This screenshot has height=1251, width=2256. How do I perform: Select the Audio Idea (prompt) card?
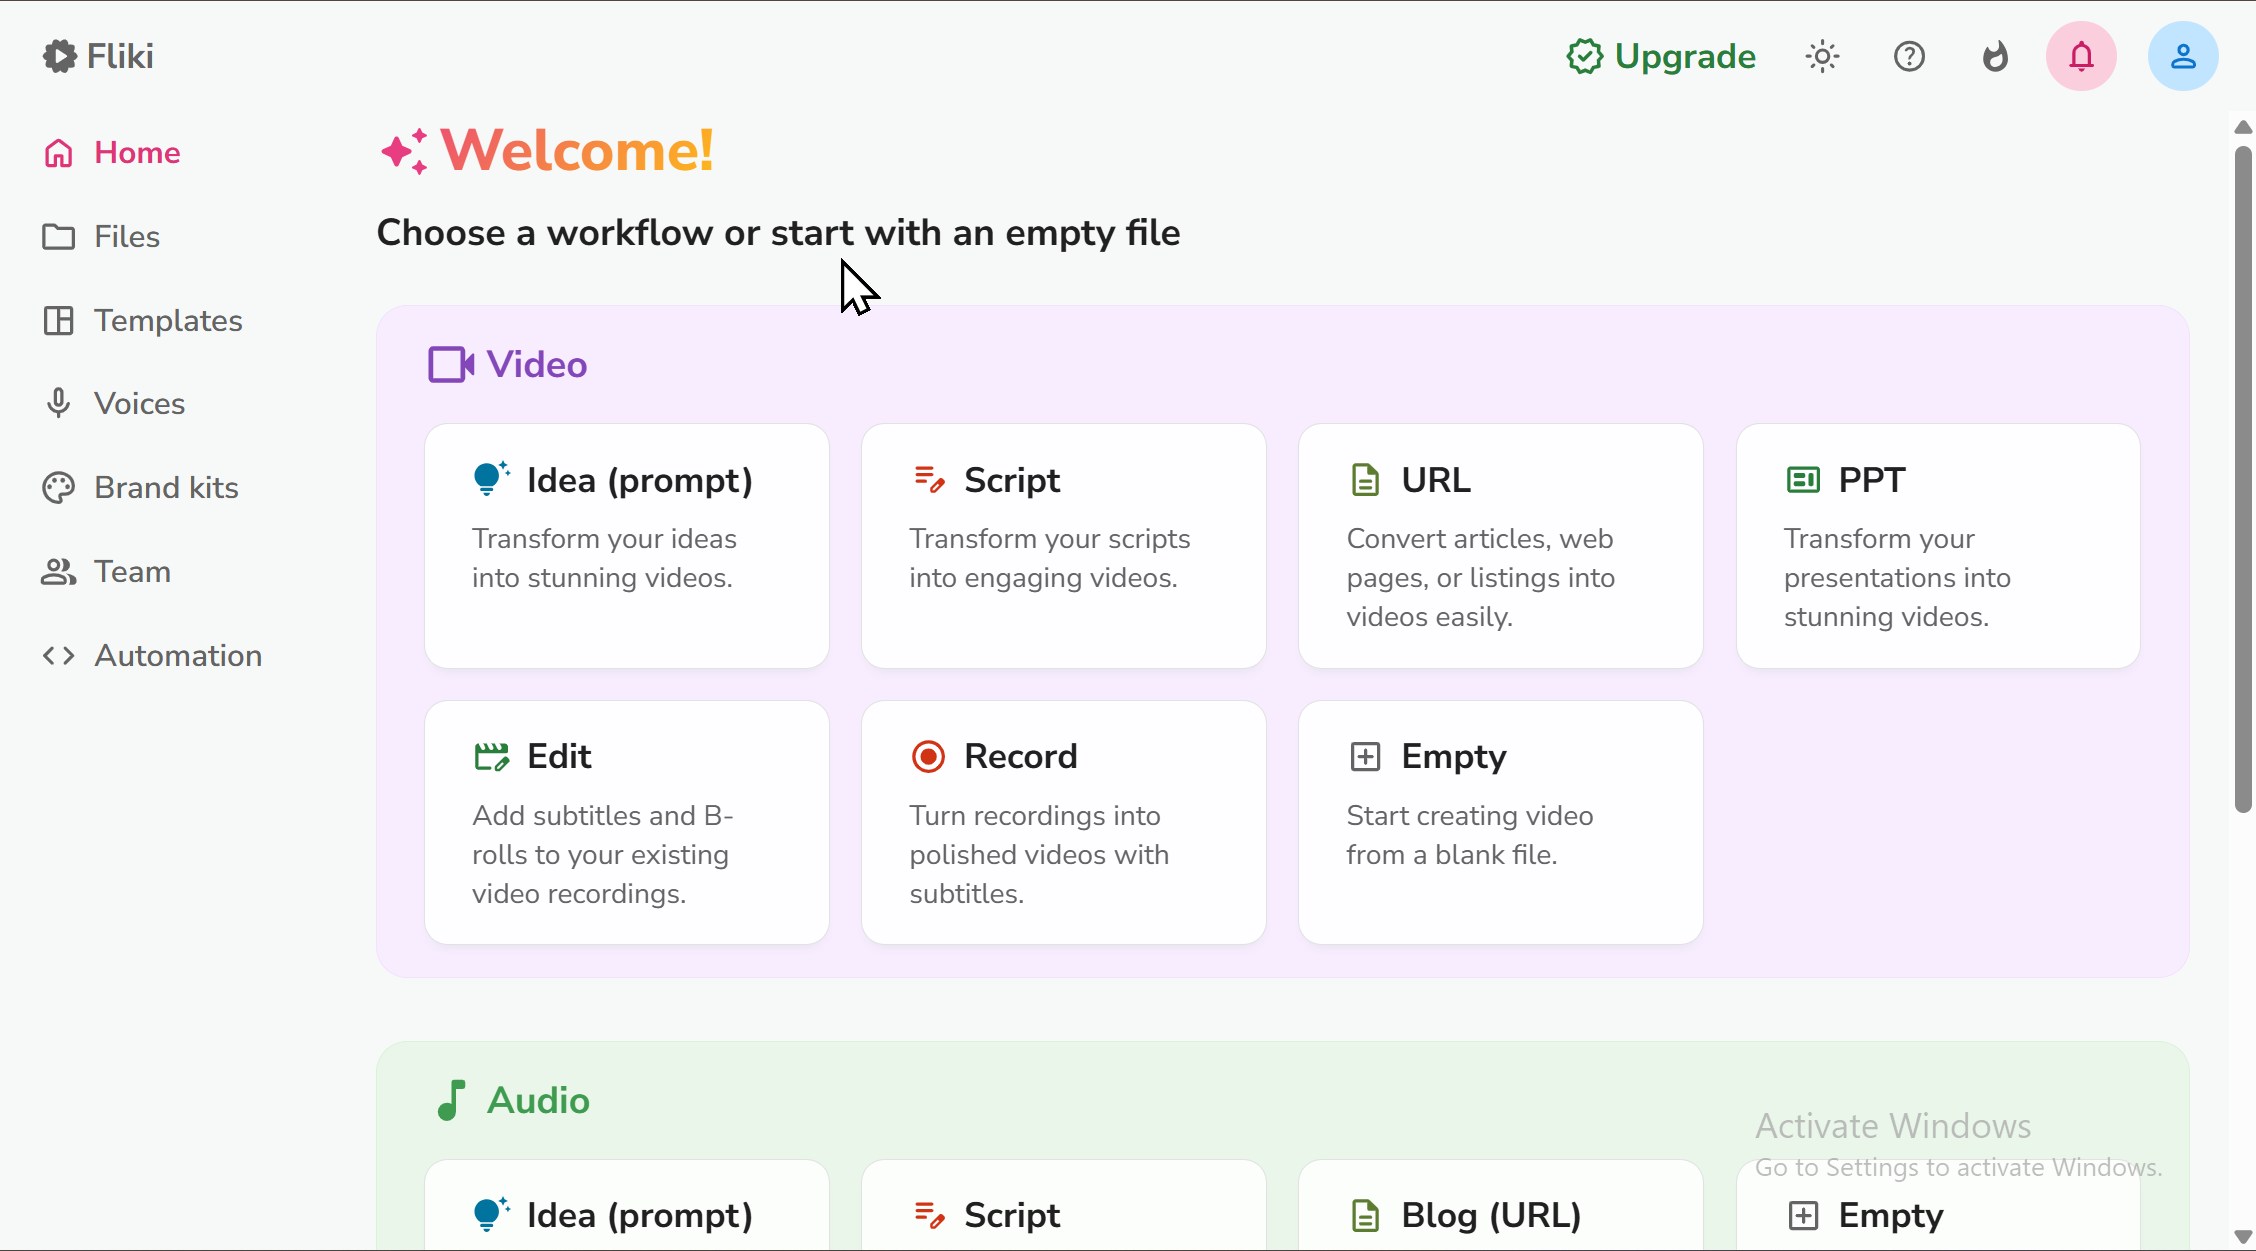tap(627, 1205)
